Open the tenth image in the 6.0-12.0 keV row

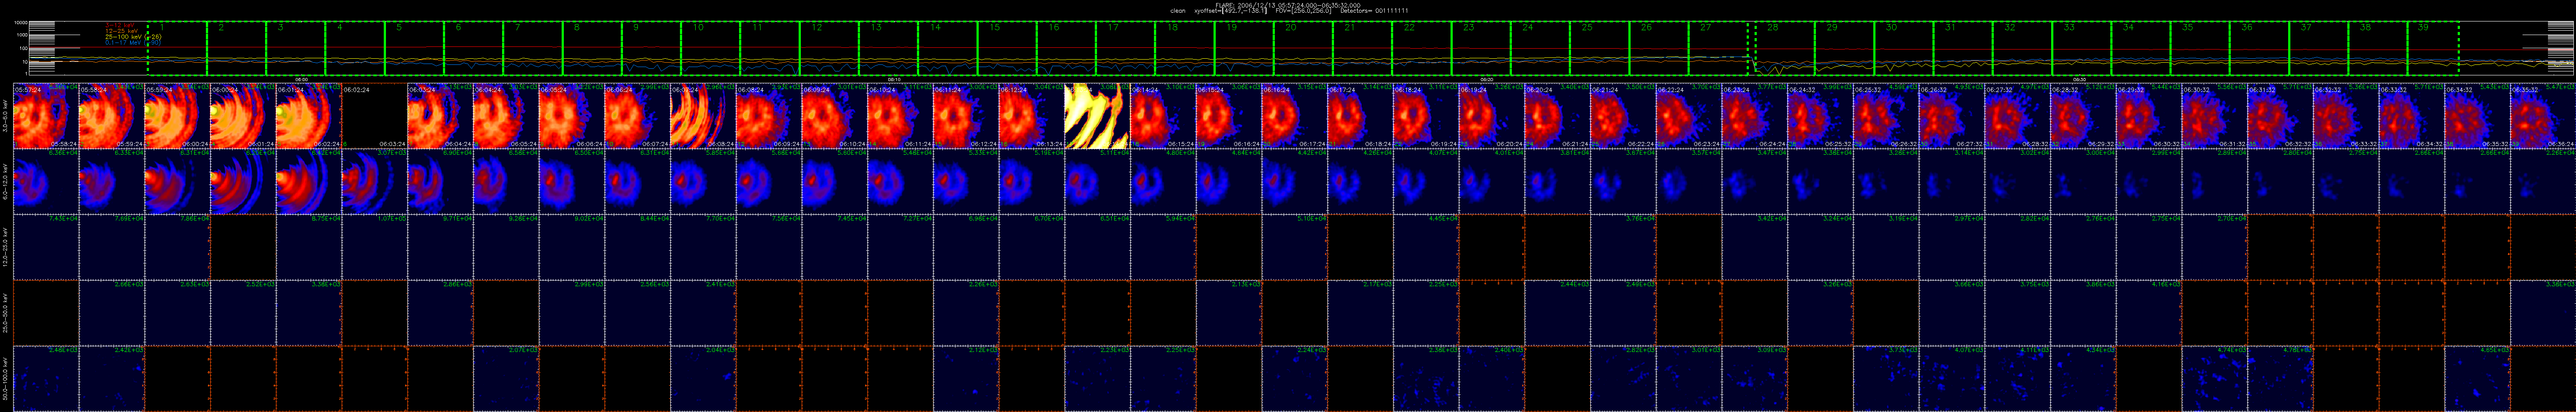(x=637, y=181)
